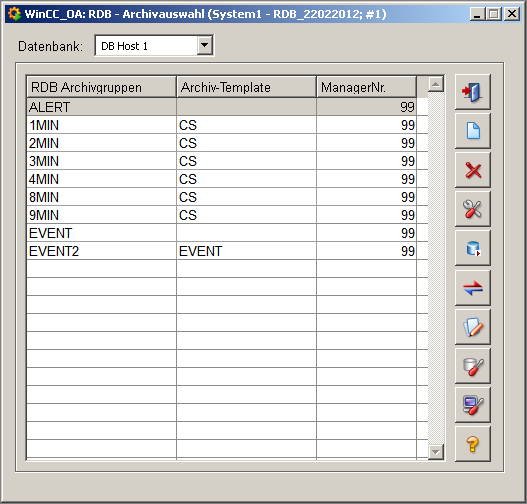
Task: Click the database cylinder icon button
Action: click(473, 248)
